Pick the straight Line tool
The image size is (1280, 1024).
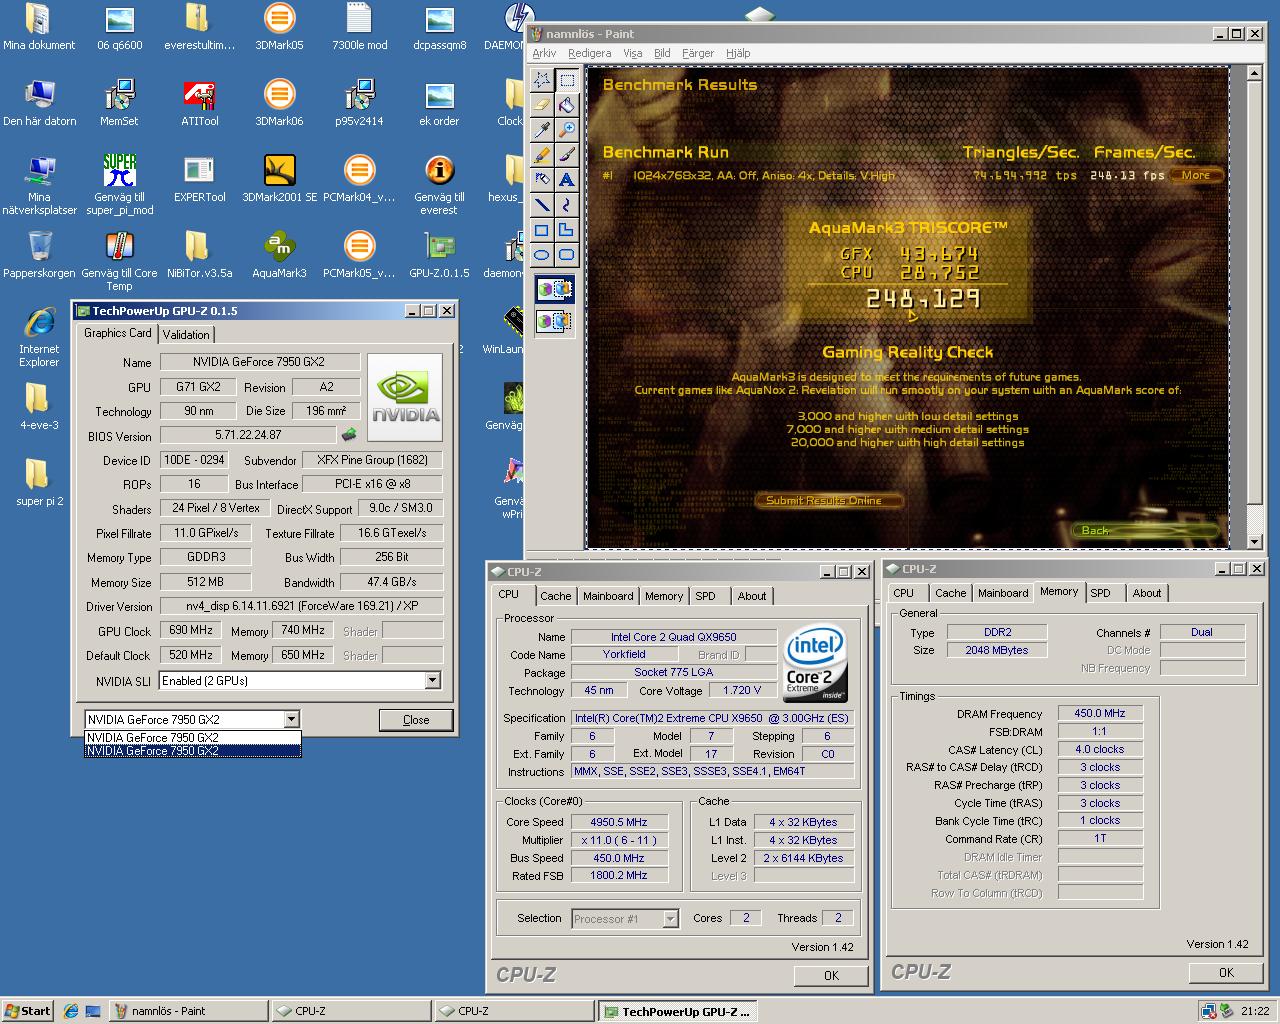click(542, 205)
